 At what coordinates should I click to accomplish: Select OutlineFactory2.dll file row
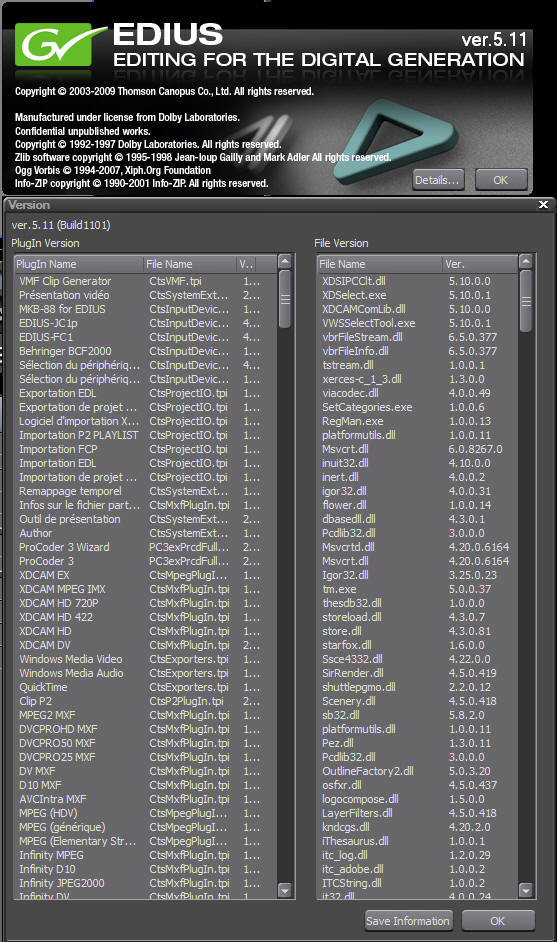click(x=417, y=771)
